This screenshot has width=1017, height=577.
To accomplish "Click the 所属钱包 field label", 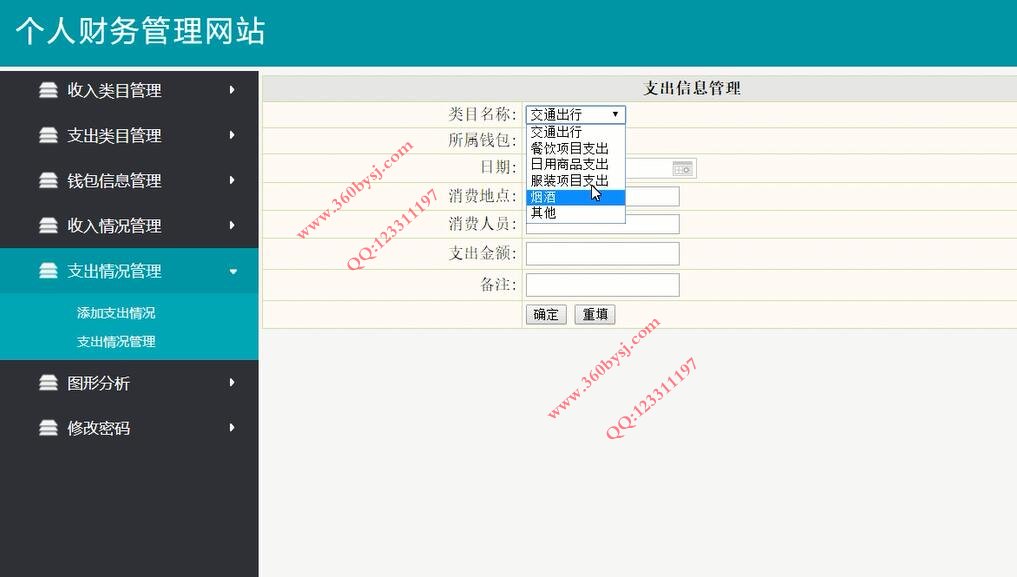I will pos(482,140).
